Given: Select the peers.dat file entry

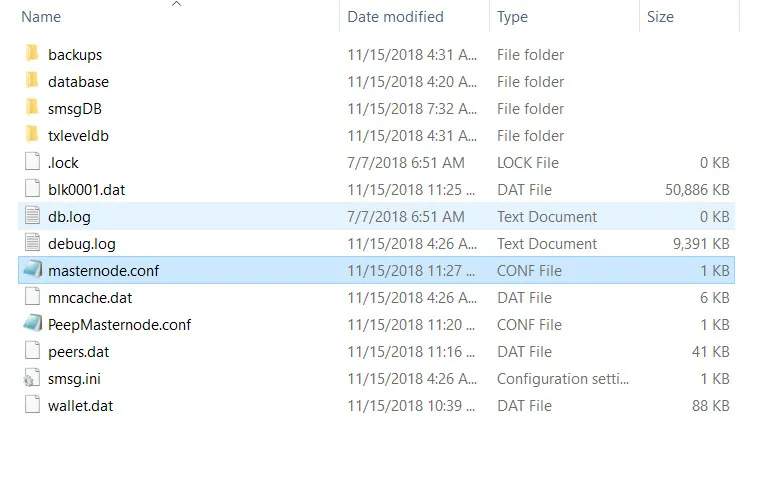Looking at the screenshot, I should click(78, 352).
